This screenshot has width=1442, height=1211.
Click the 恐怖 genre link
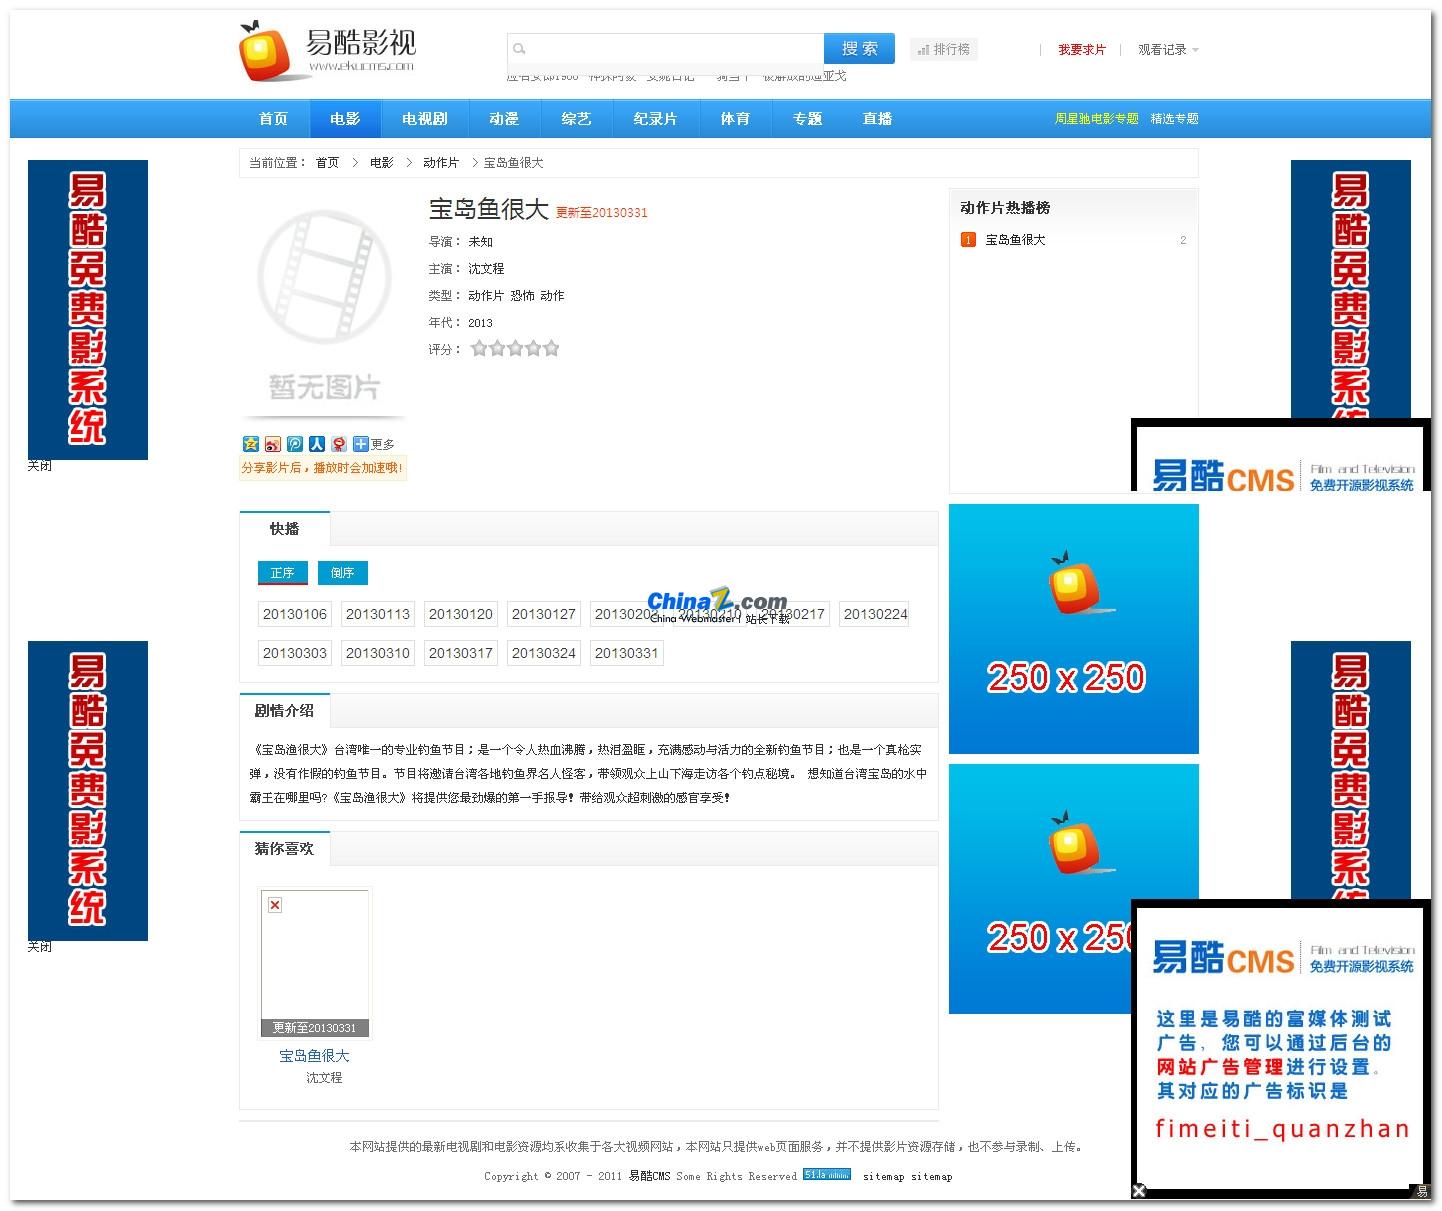(522, 296)
